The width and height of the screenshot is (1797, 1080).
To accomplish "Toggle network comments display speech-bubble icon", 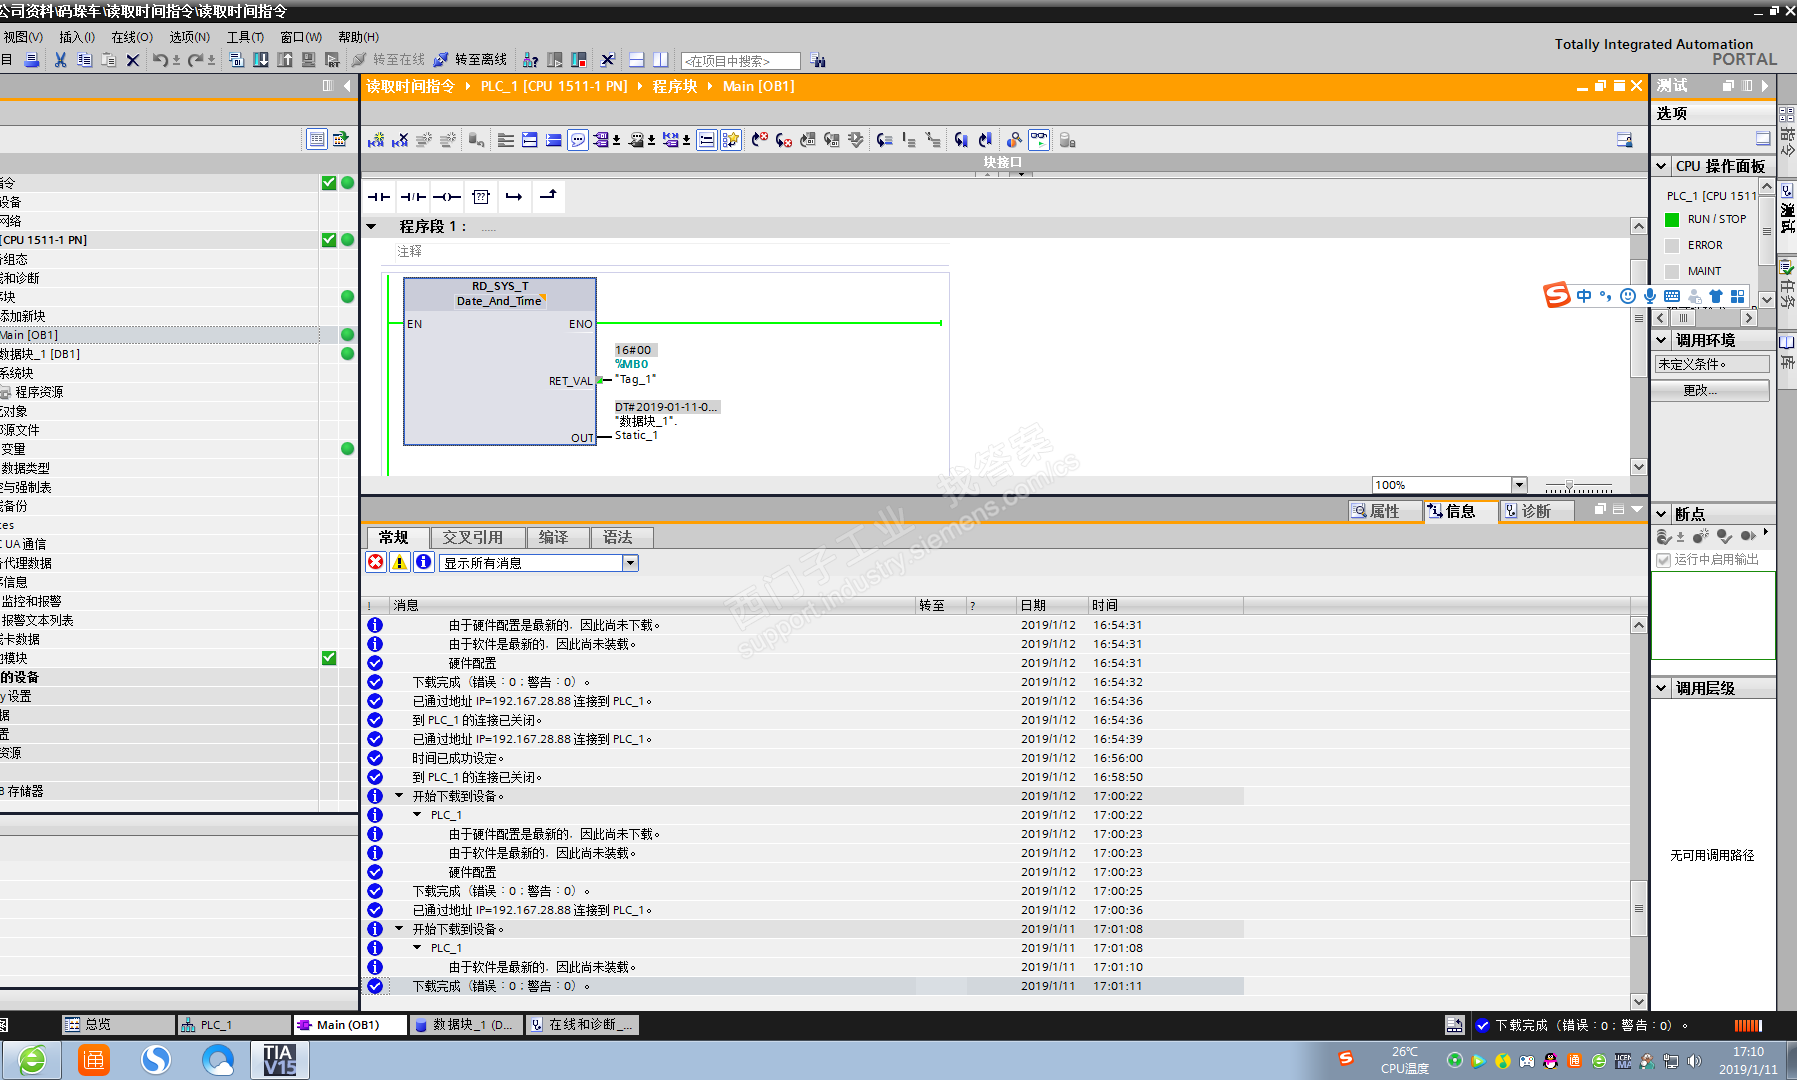I will 578,140.
